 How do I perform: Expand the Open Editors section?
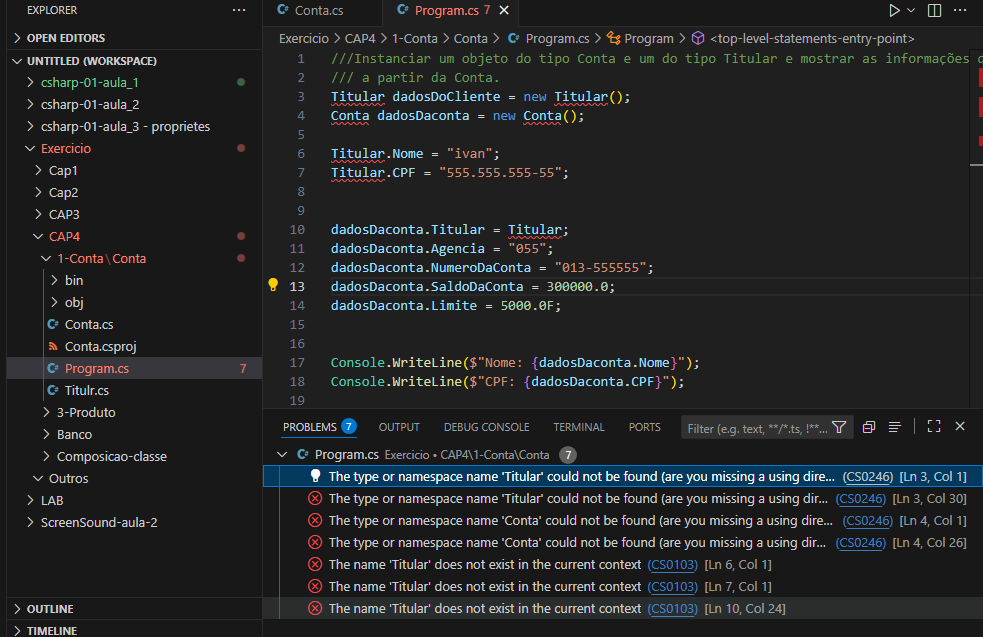click(x=65, y=38)
